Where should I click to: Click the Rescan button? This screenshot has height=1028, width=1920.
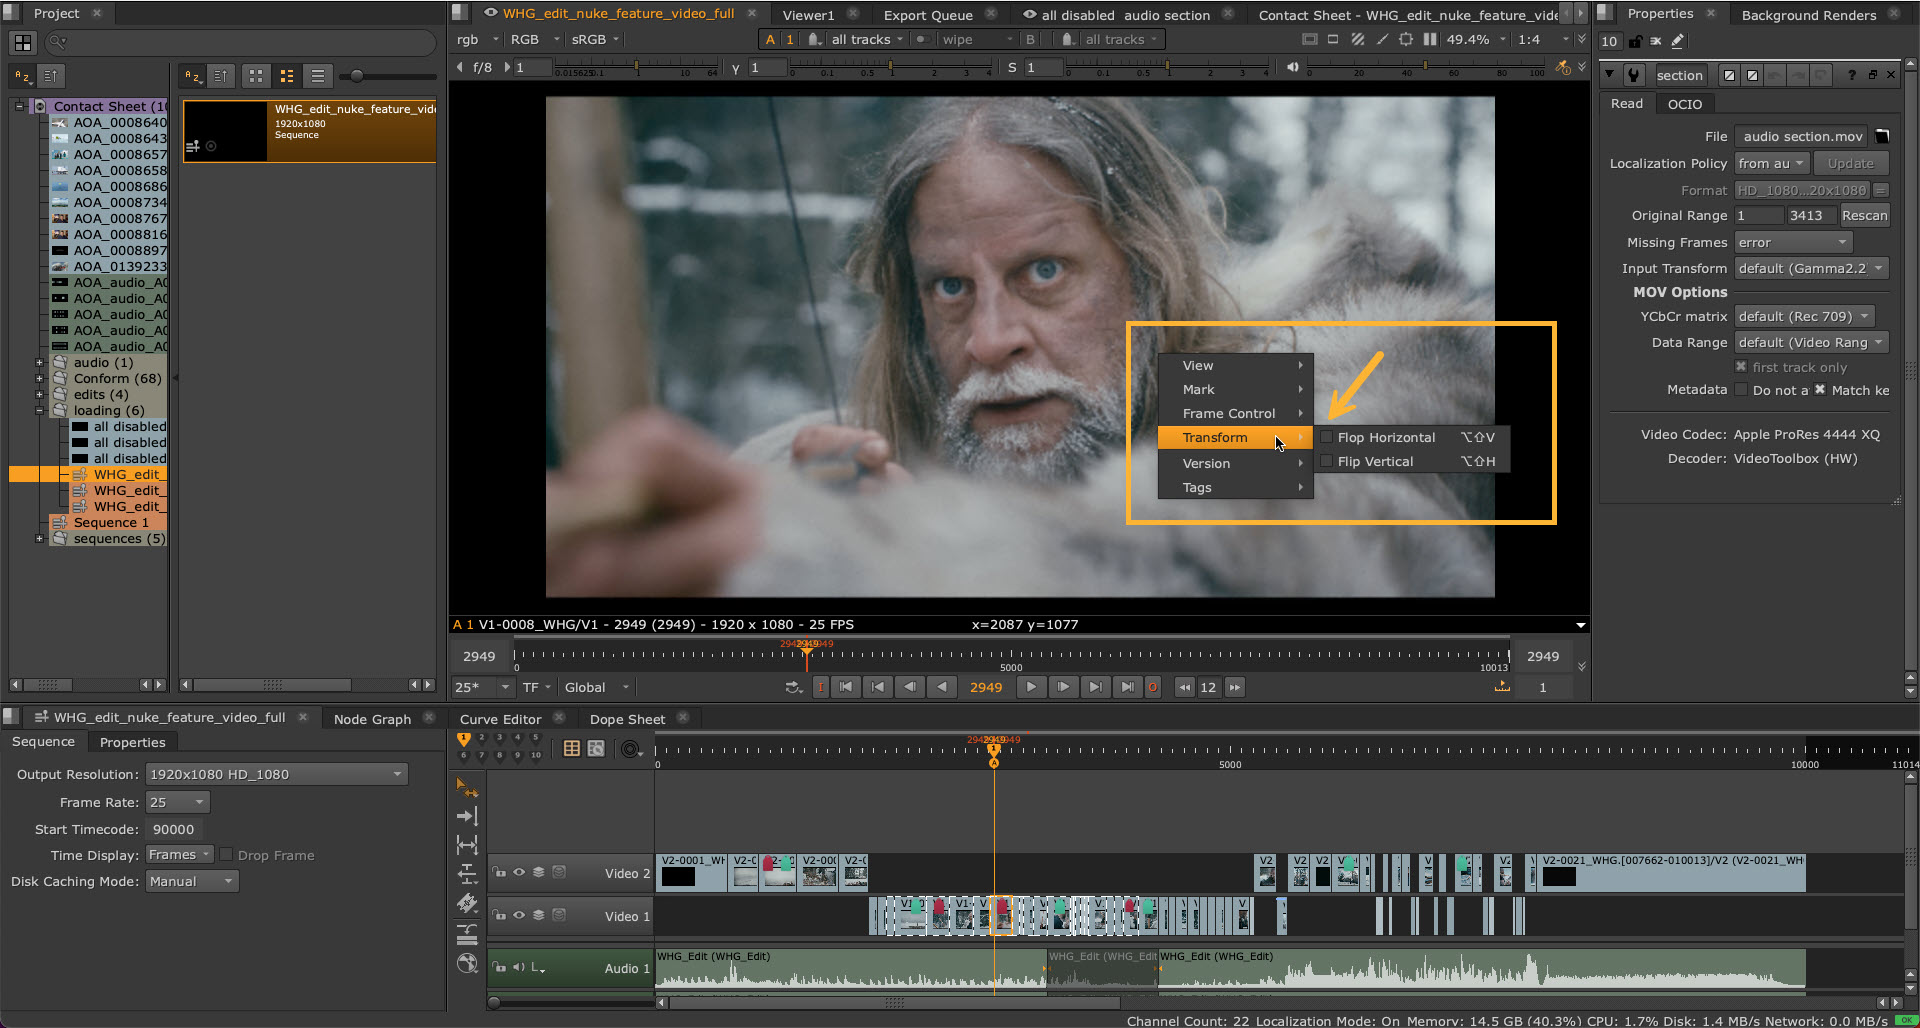point(1864,216)
